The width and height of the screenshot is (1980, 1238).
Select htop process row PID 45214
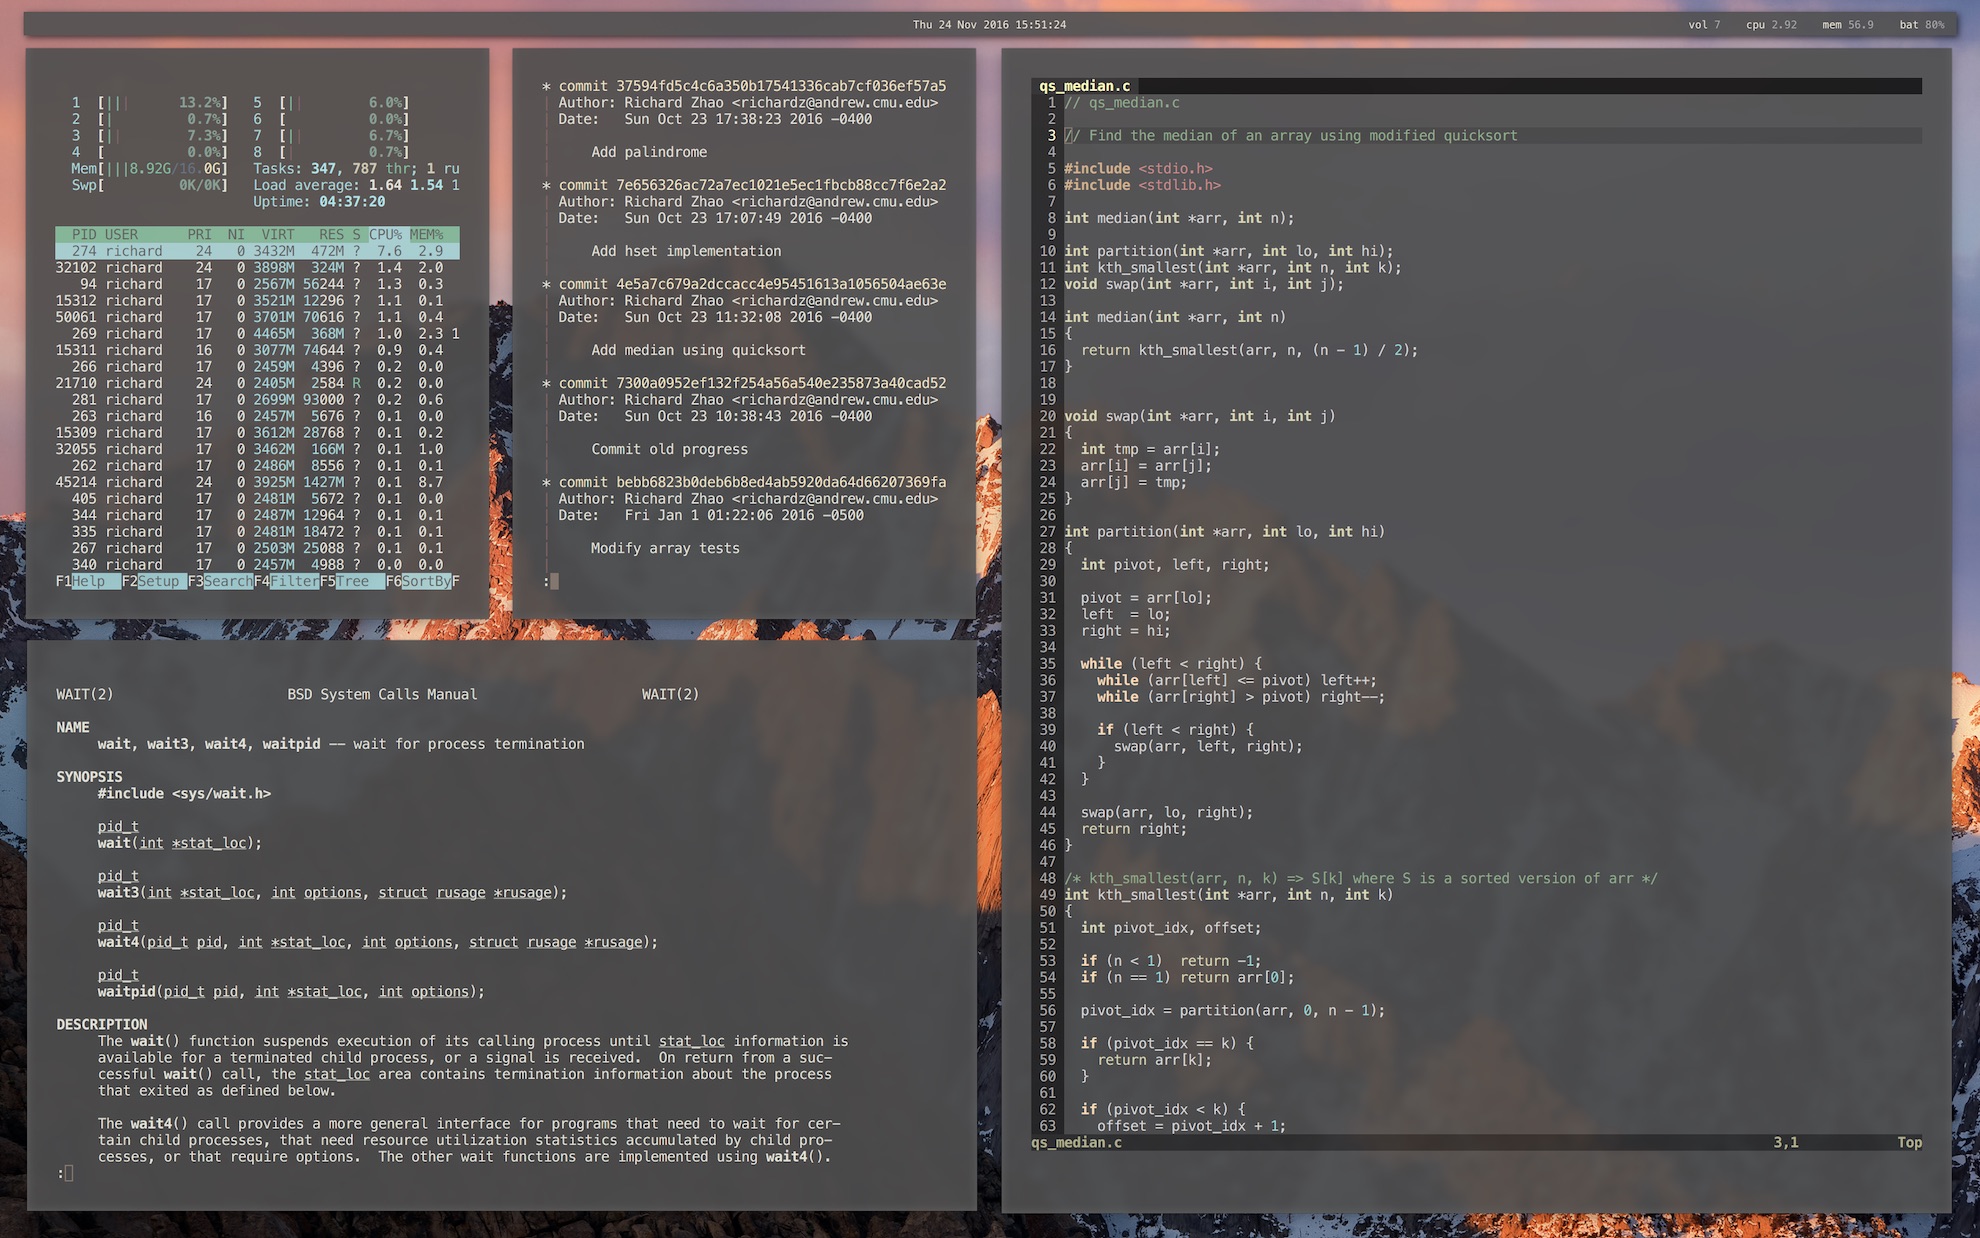click(x=257, y=482)
